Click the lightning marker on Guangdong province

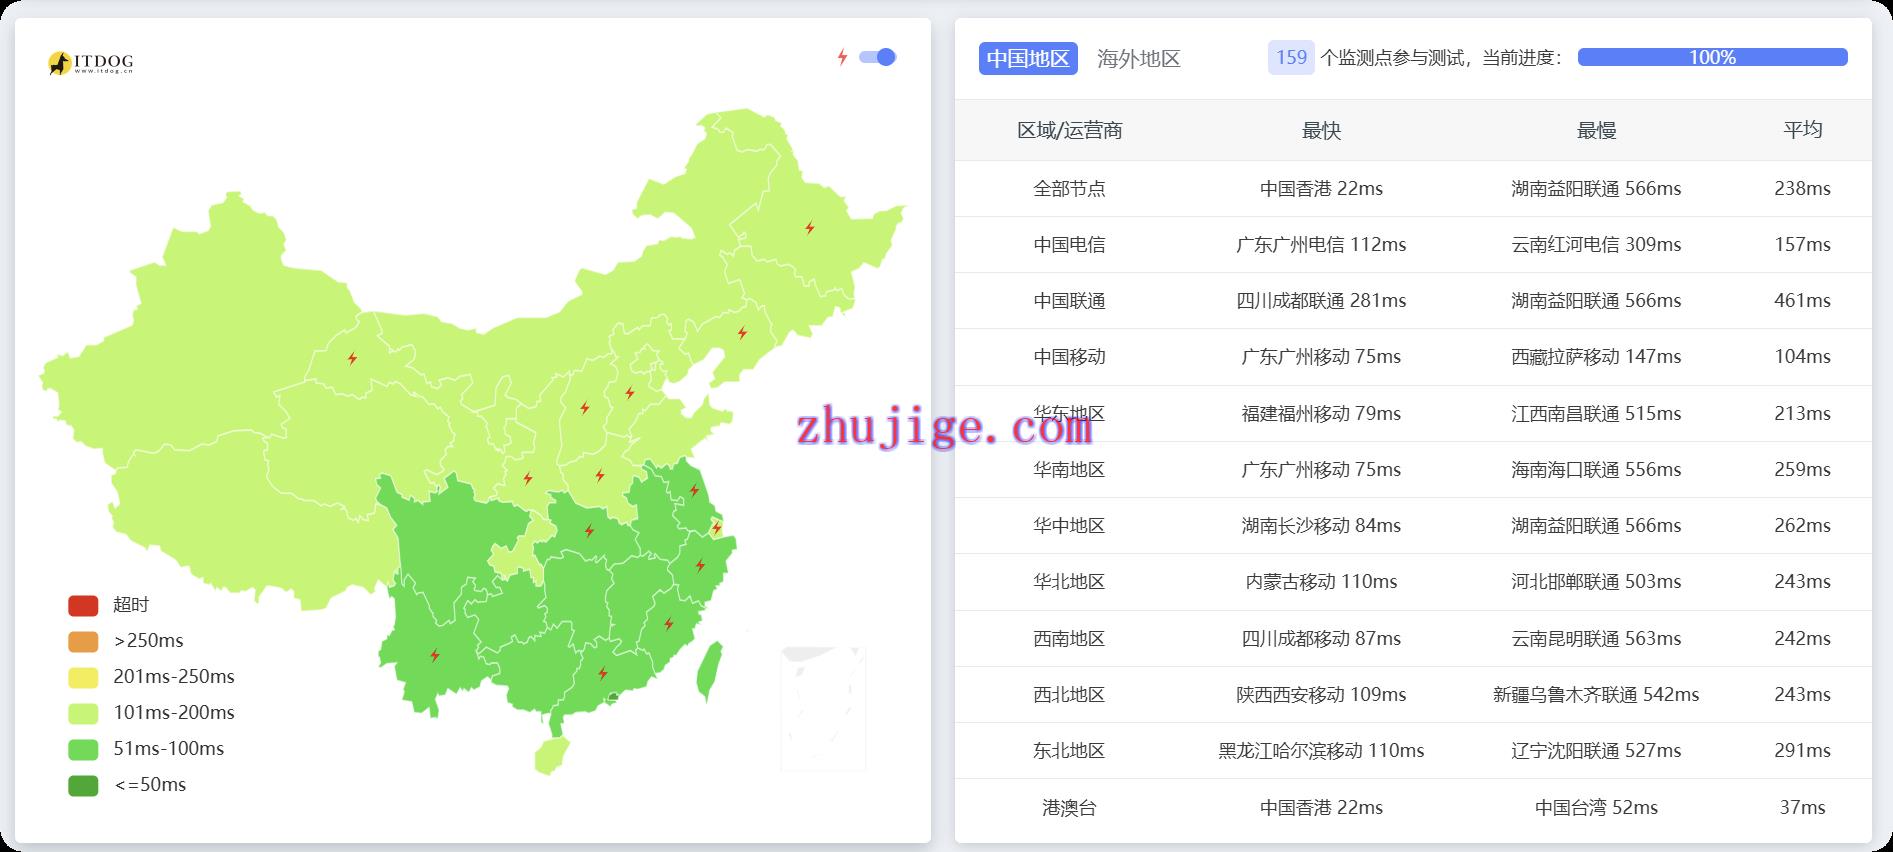click(x=603, y=673)
